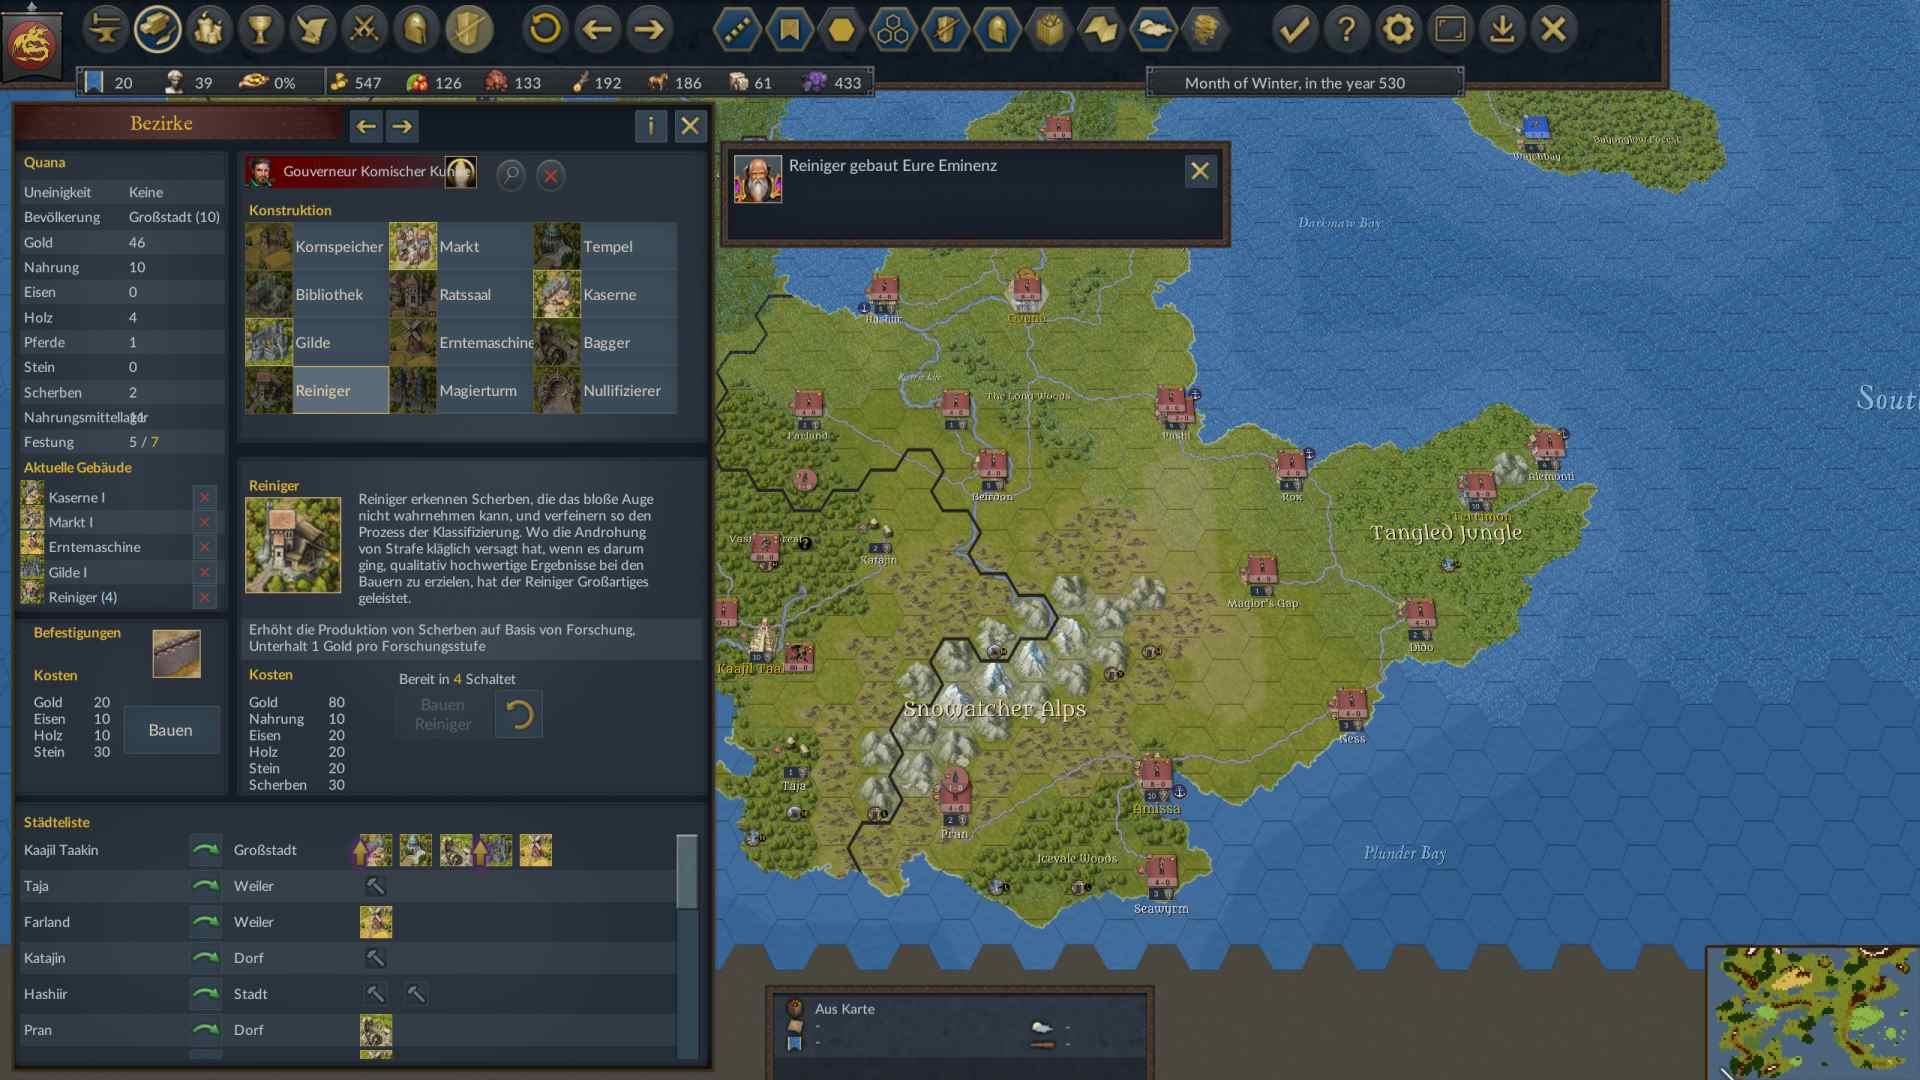Select Nullifizierer construction option
This screenshot has height=1080, width=1920.
pos(605,390)
